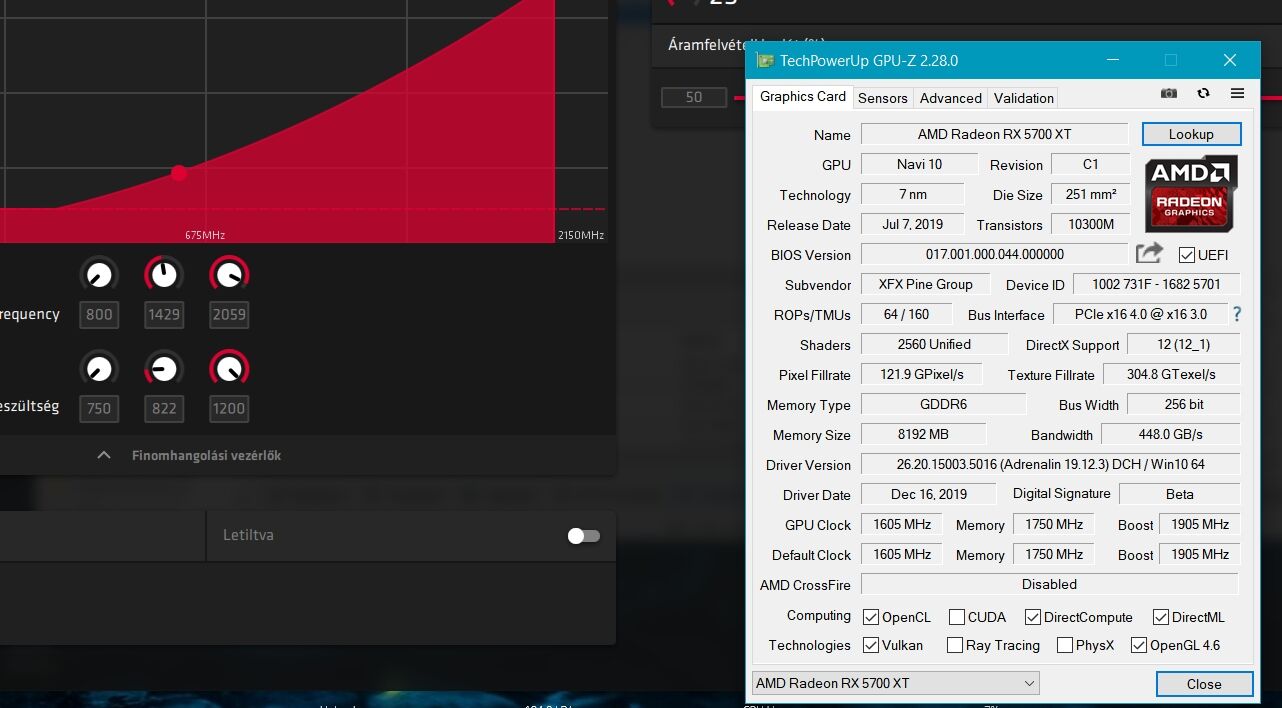This screenshot has height=708, width=1282.
Task: Toggle the DirectML checkbox
Action: pyautogui.click(x=1161, y=617)
